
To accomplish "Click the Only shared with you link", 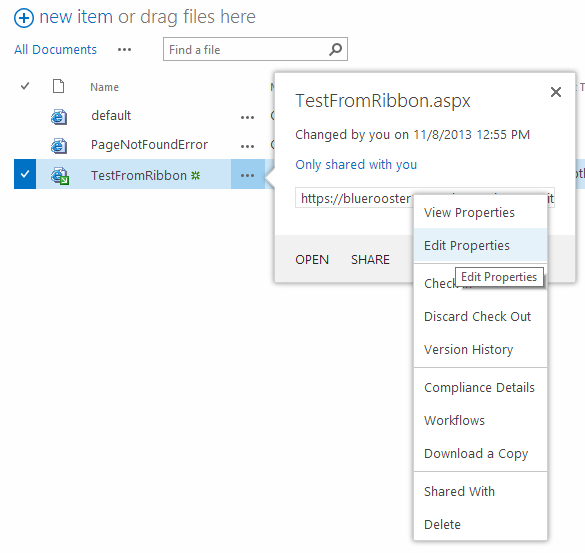I will (356, 165).
